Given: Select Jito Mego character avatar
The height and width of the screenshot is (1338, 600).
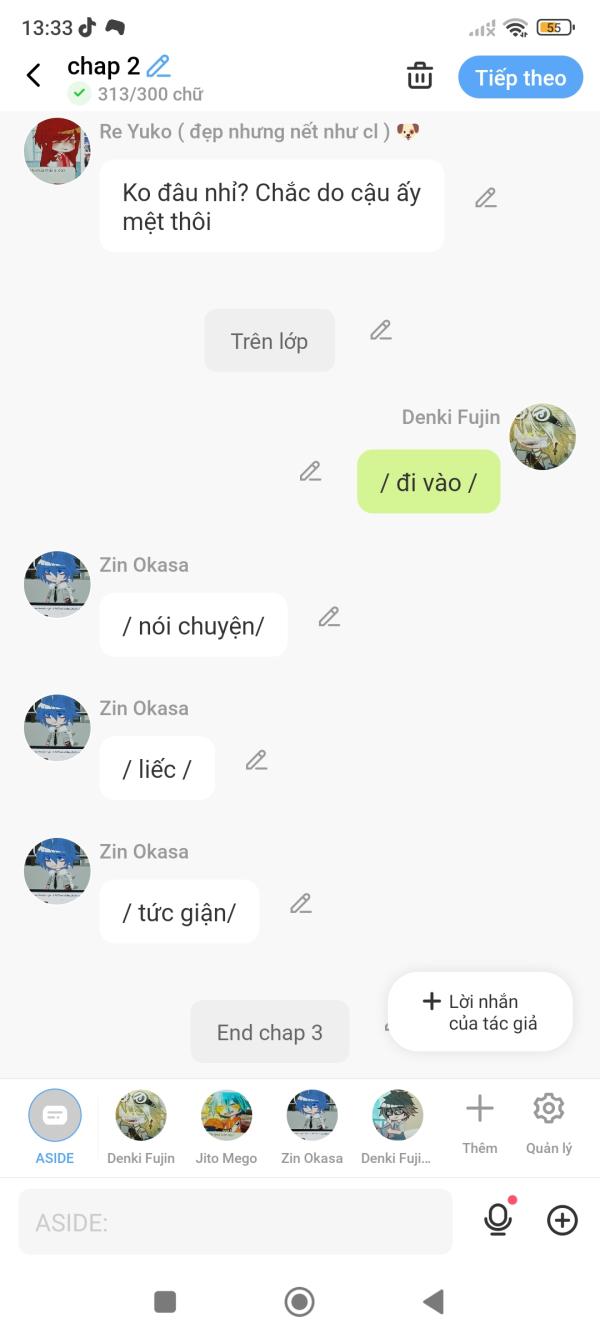Looking at the screenshot, I should [x=226, y=1127].
